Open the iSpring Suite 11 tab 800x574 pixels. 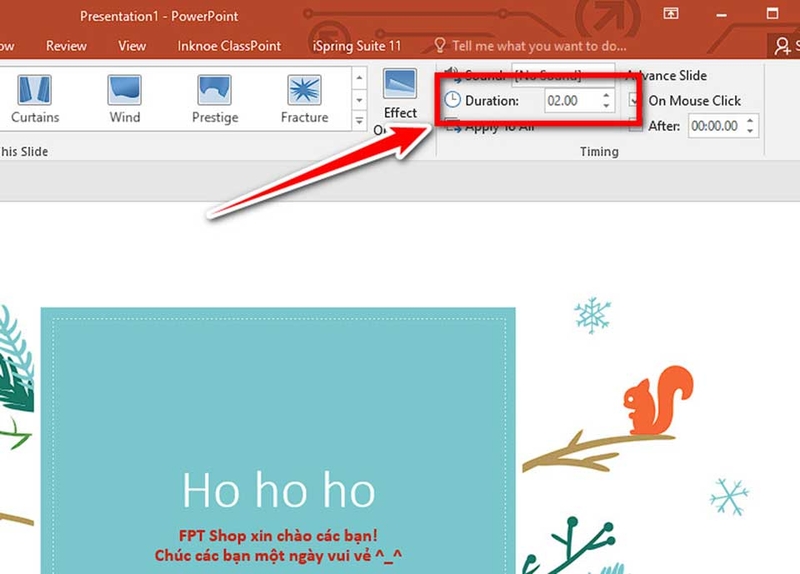pos(357,46)
